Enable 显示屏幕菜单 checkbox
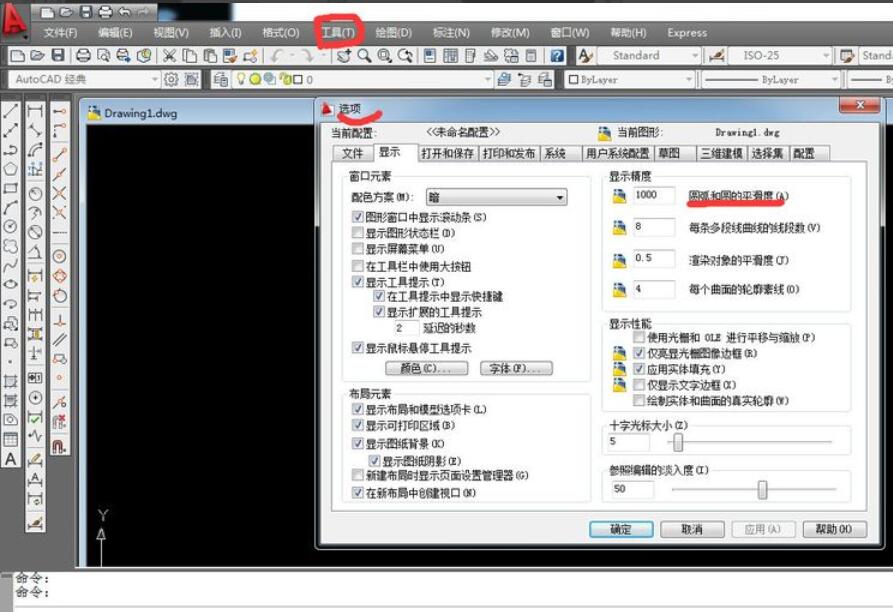The height and width of the screenshot is (612, 893). (x=358, y=249)
